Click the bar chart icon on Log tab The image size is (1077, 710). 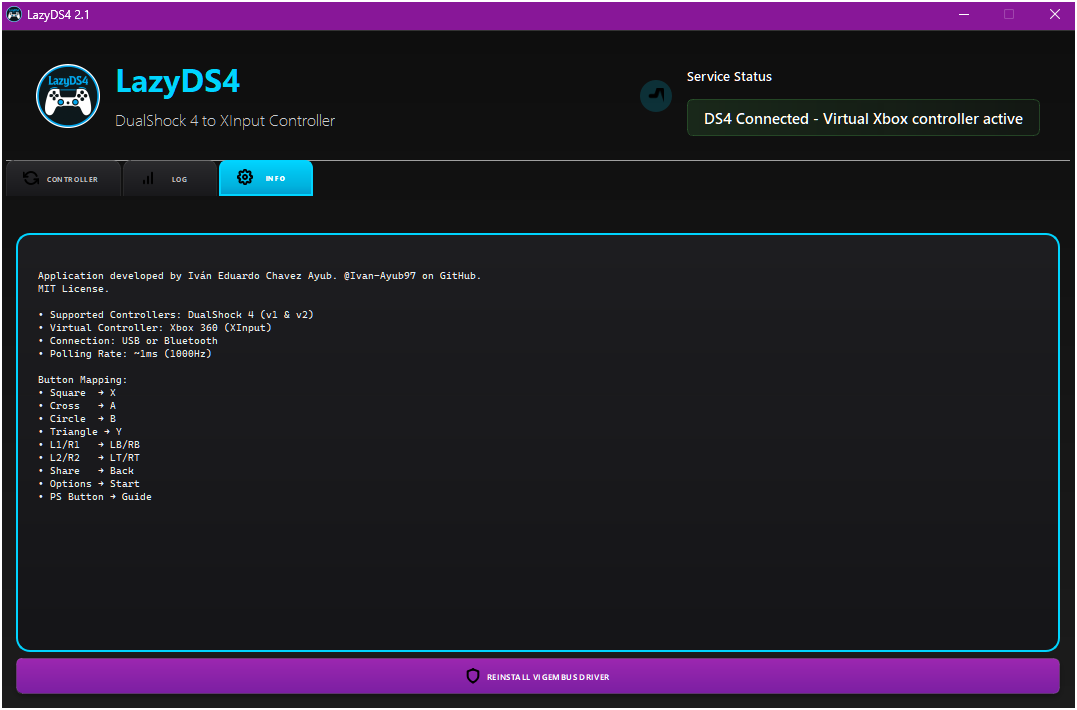(x=148, y=179)
